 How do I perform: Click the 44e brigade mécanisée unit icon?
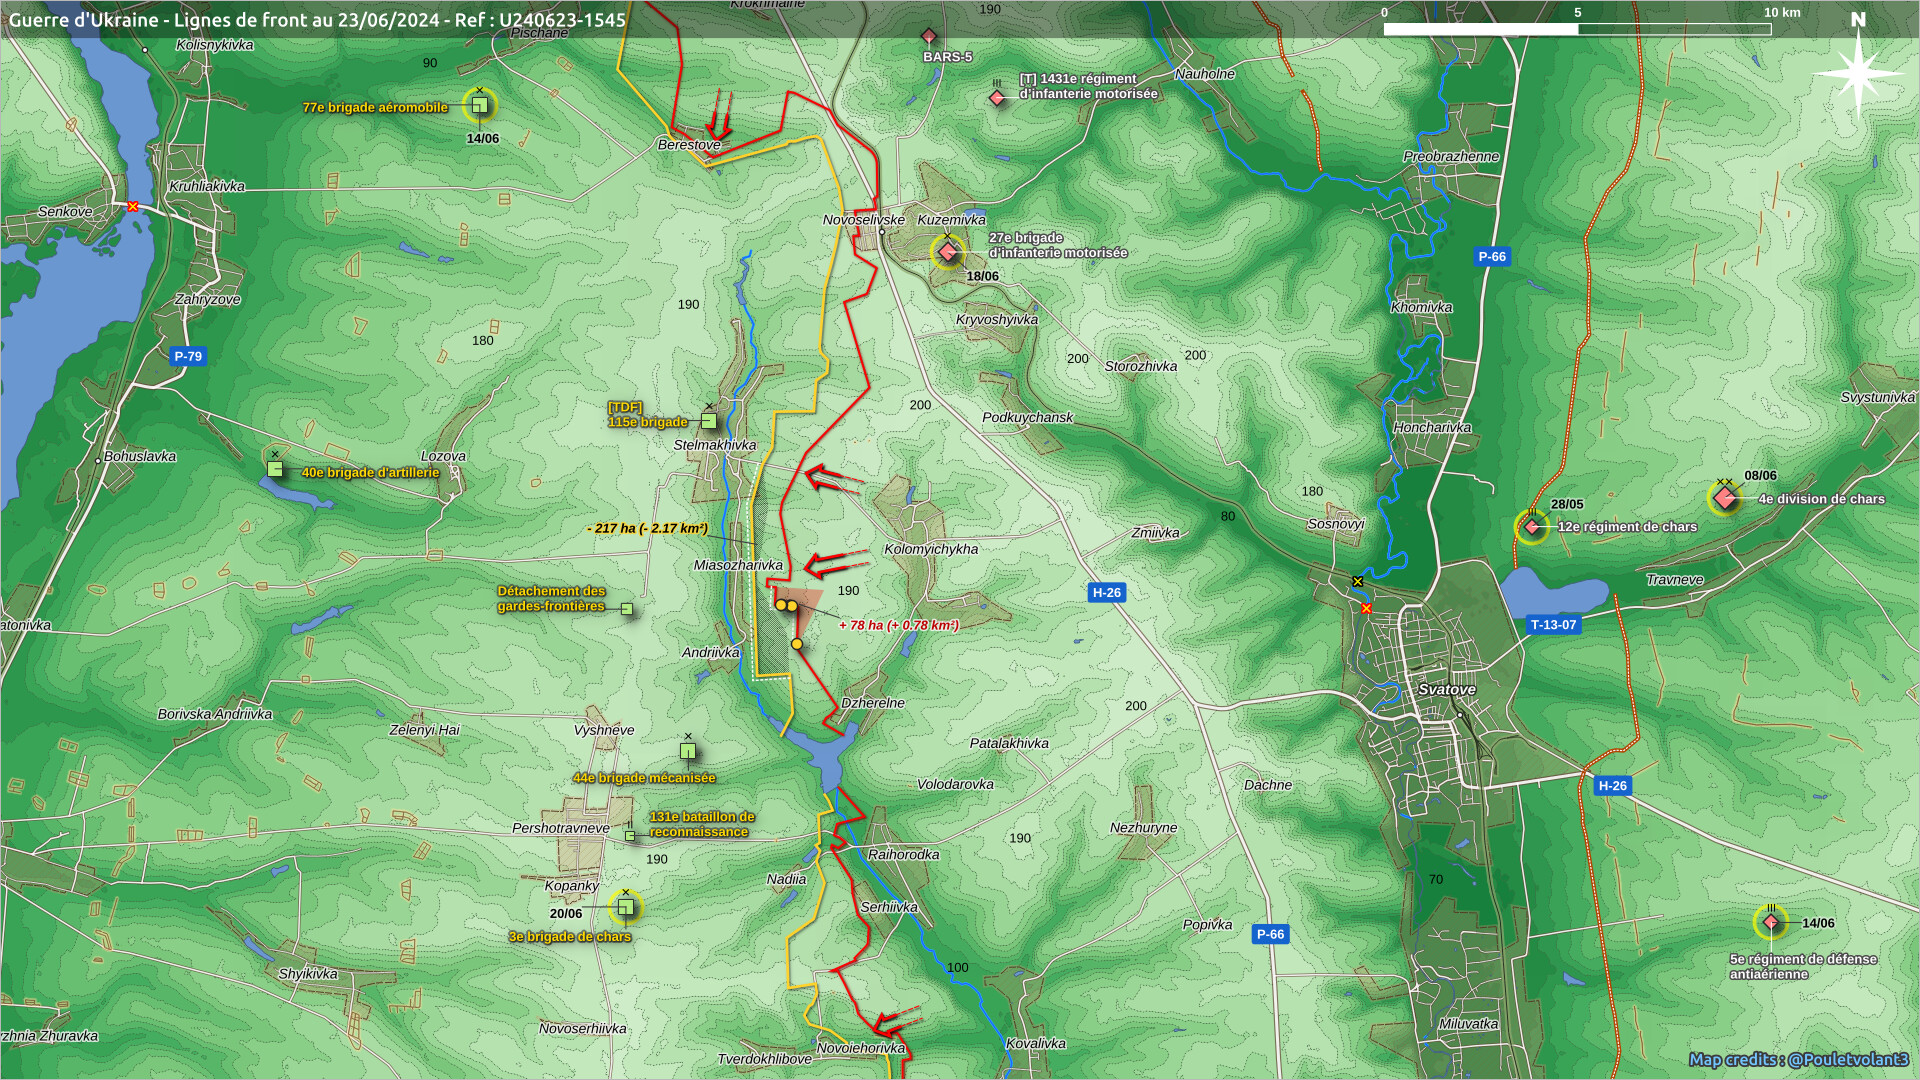(688, 751)
